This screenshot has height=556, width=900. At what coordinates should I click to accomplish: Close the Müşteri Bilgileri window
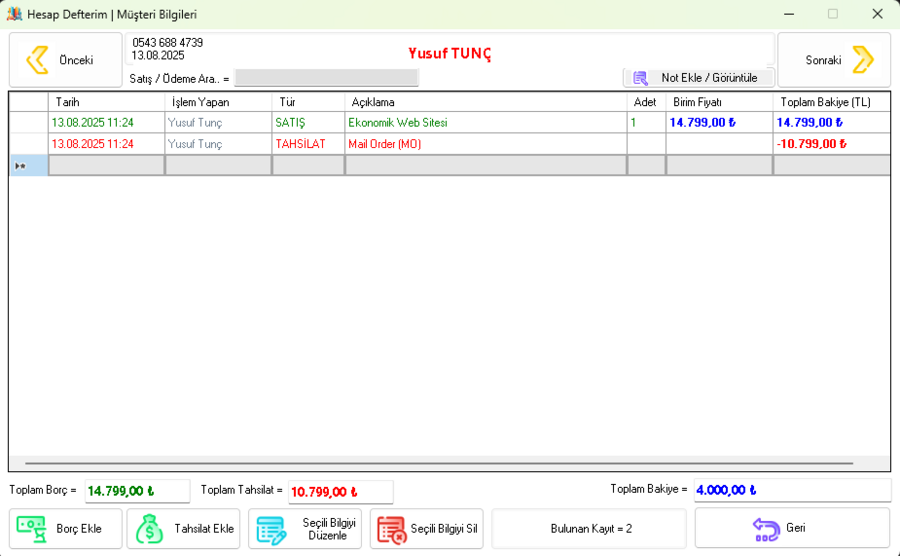pyautogui.click(x=877, y=14)
